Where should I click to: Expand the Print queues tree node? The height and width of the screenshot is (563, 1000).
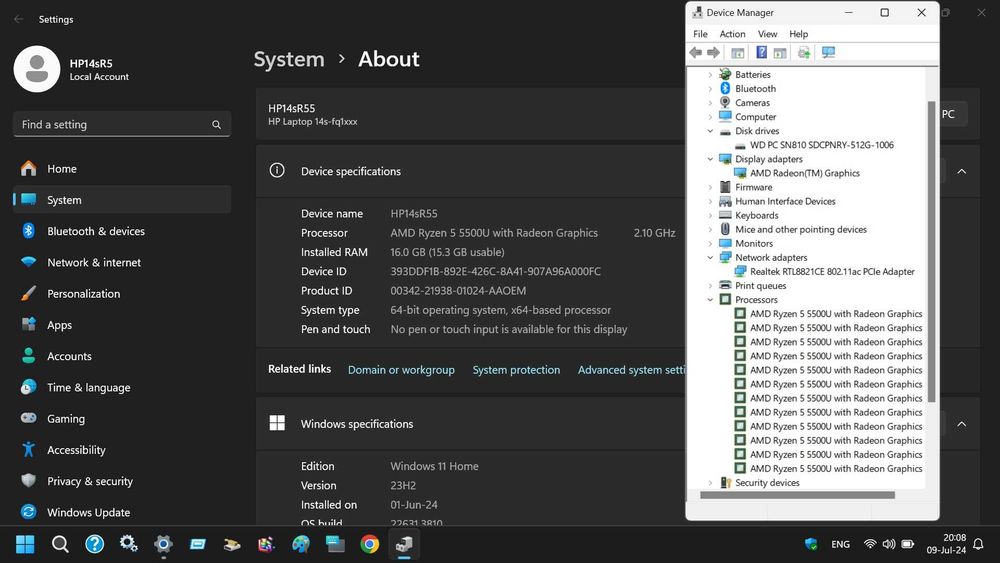point(710,286)
